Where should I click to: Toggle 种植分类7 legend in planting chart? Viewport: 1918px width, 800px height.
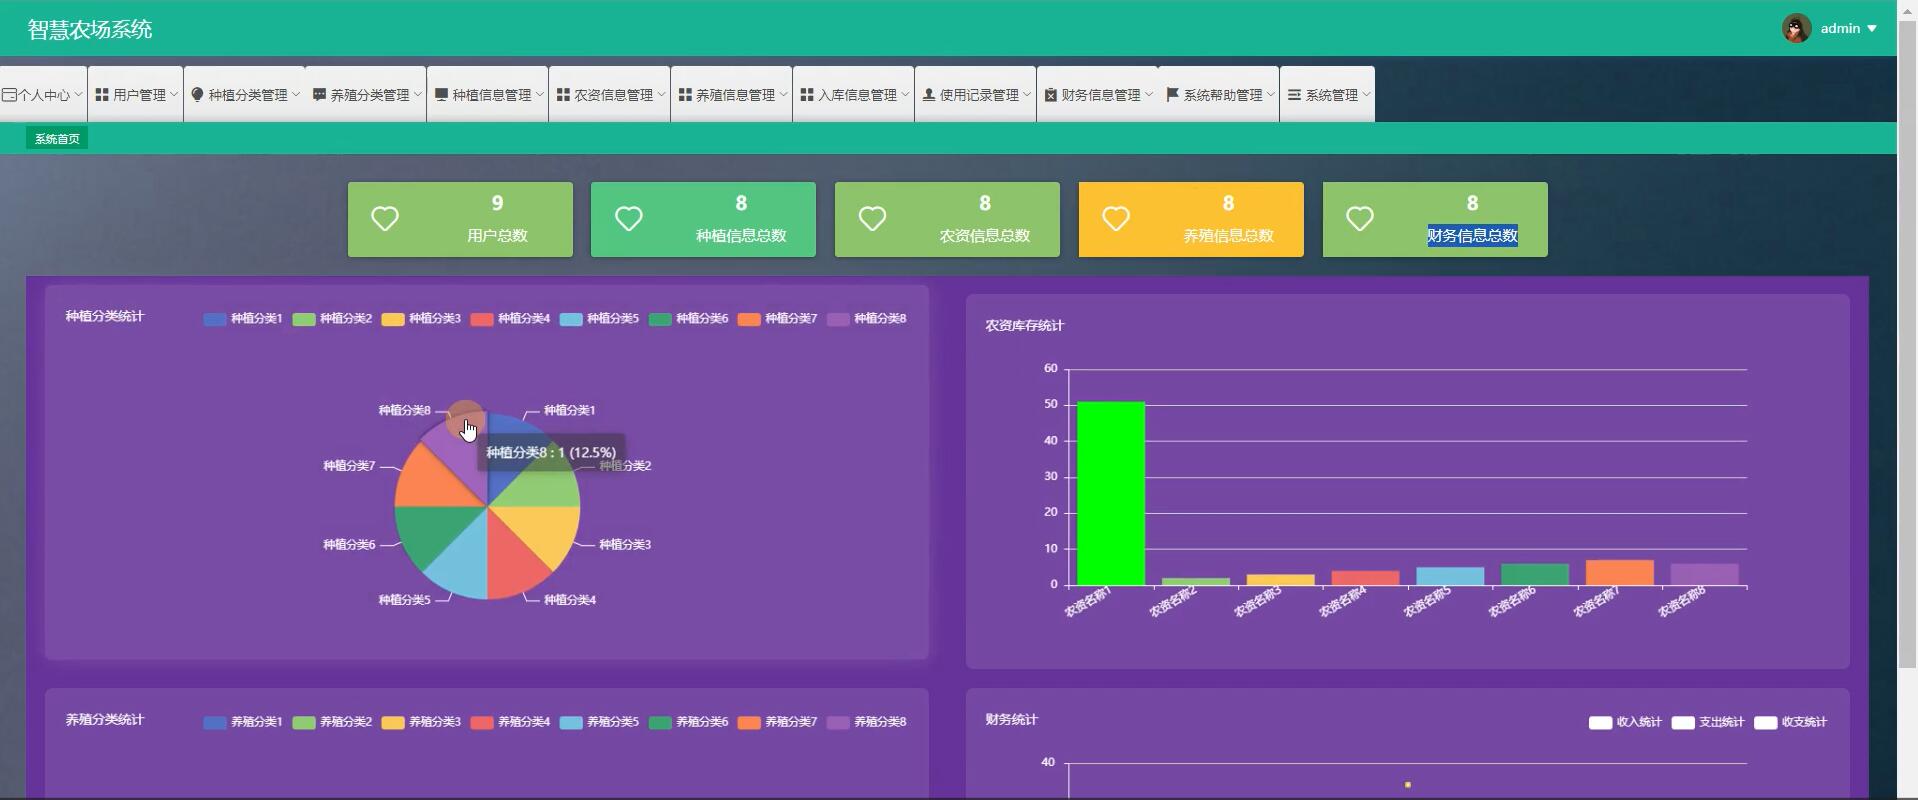(777, 319)
